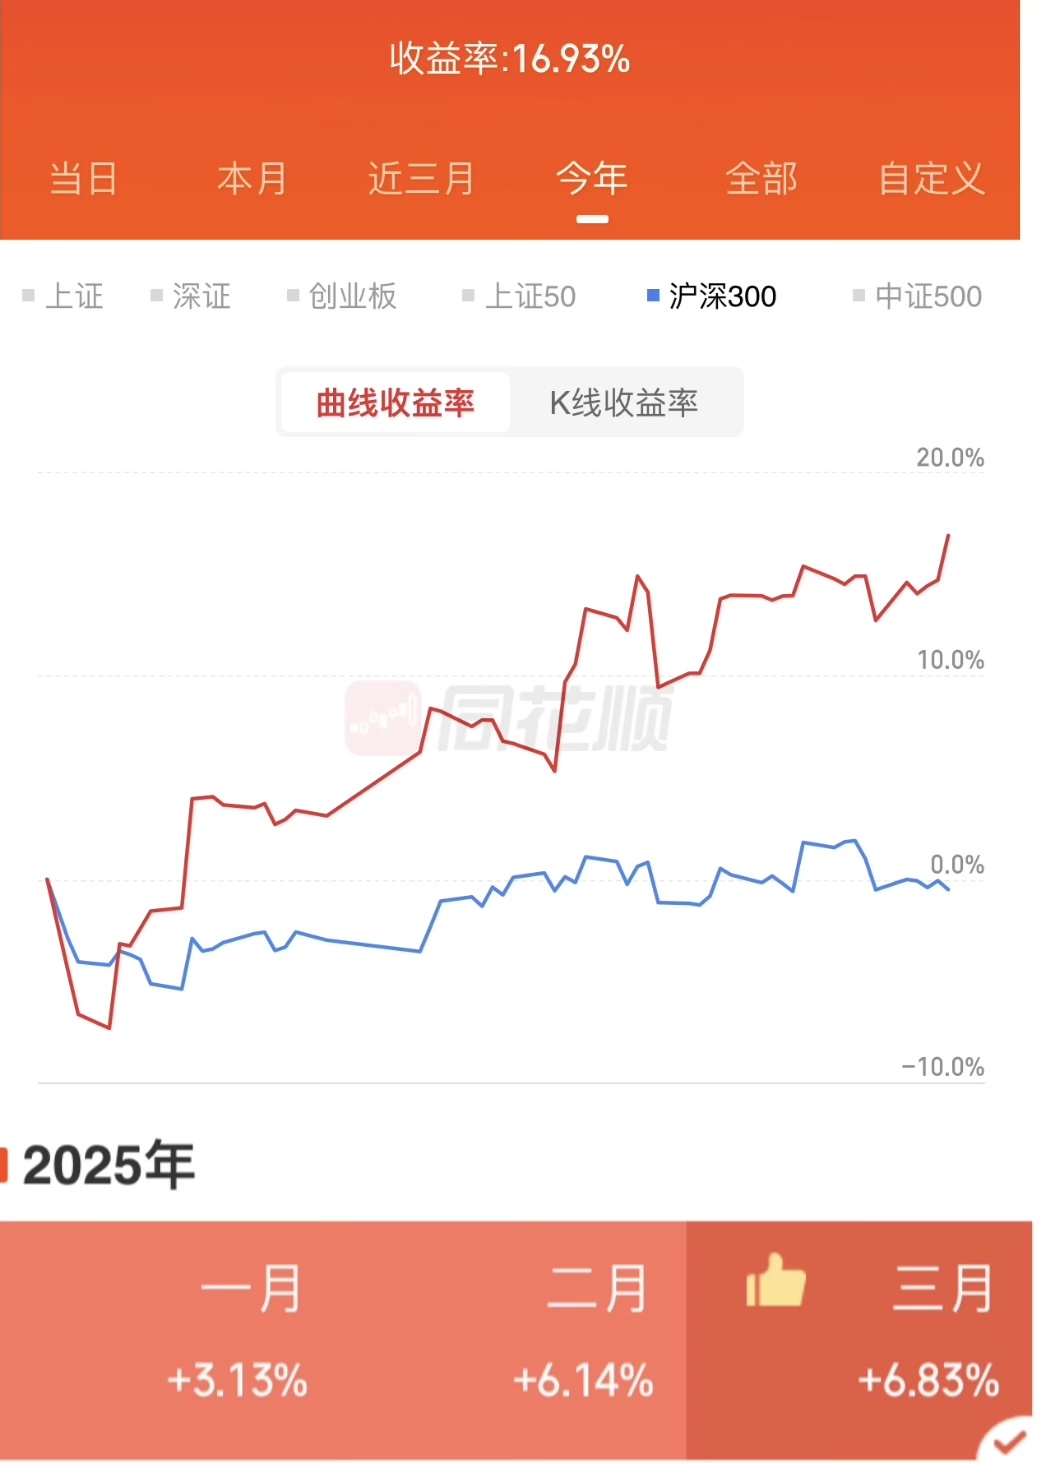Tap the checkmark icon at bottom right
1042x1468 pixels.
[x=1009, y=1441]
